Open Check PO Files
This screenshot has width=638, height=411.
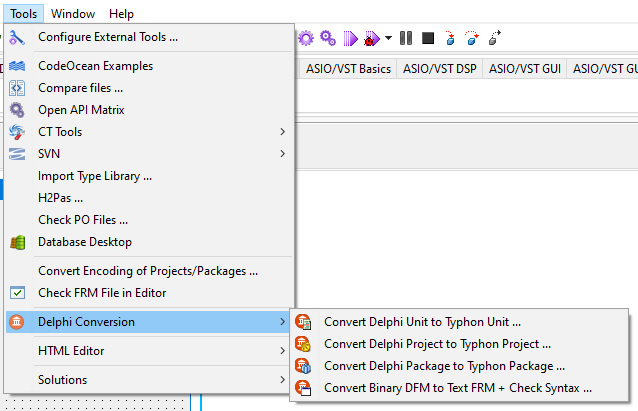149,220
